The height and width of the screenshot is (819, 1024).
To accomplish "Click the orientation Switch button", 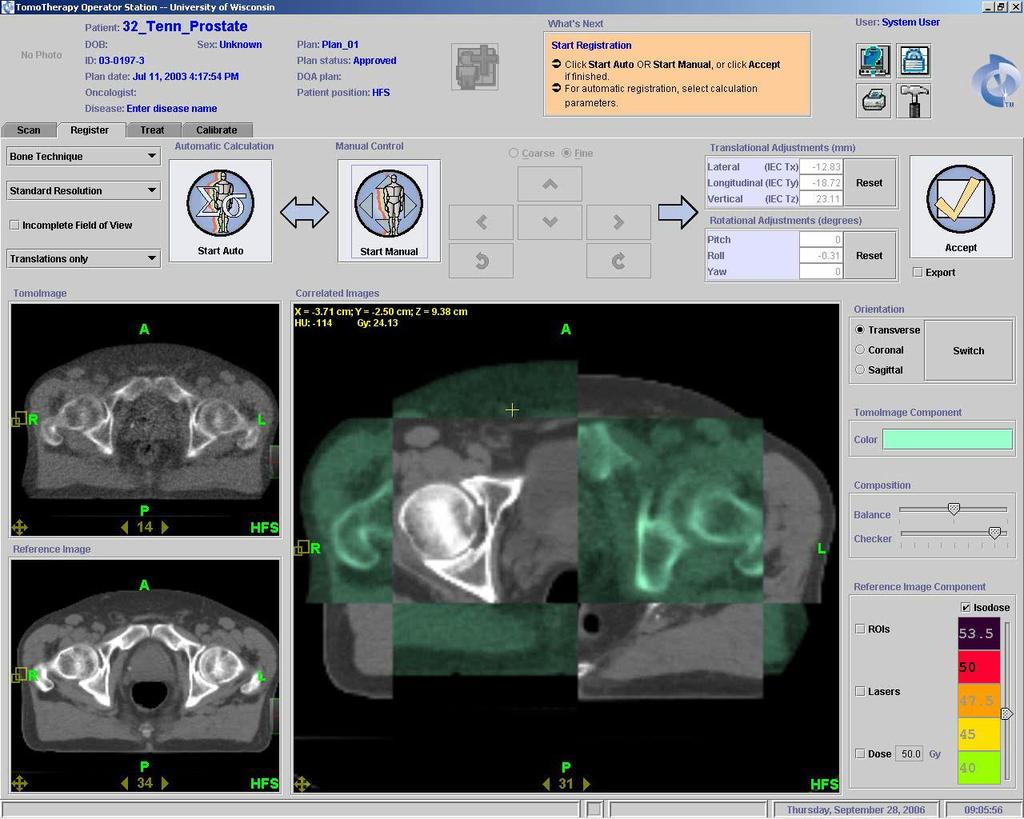I will point(968,351).
